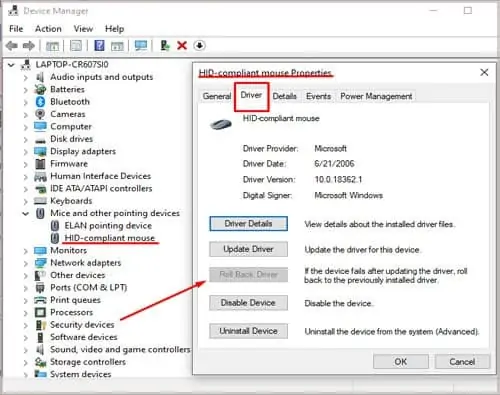Select ELAN pointing device in the tree
The image size is (500, 395).
tap(108, 226)
